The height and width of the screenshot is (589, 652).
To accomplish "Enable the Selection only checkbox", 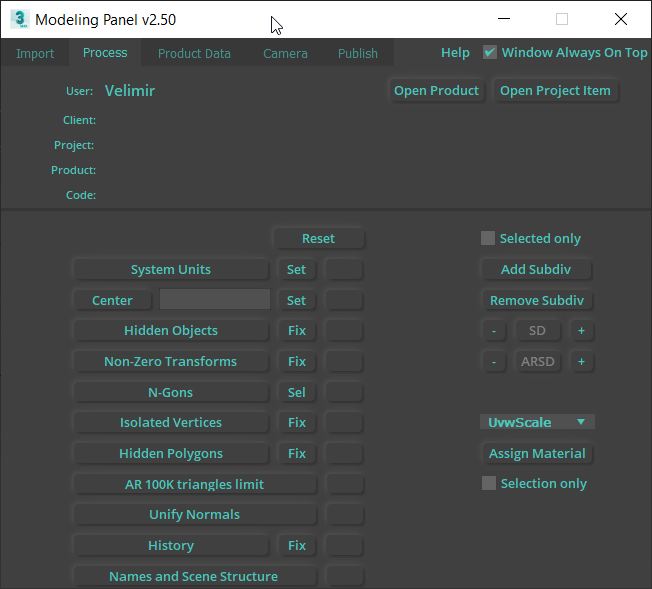I will 489,483.
